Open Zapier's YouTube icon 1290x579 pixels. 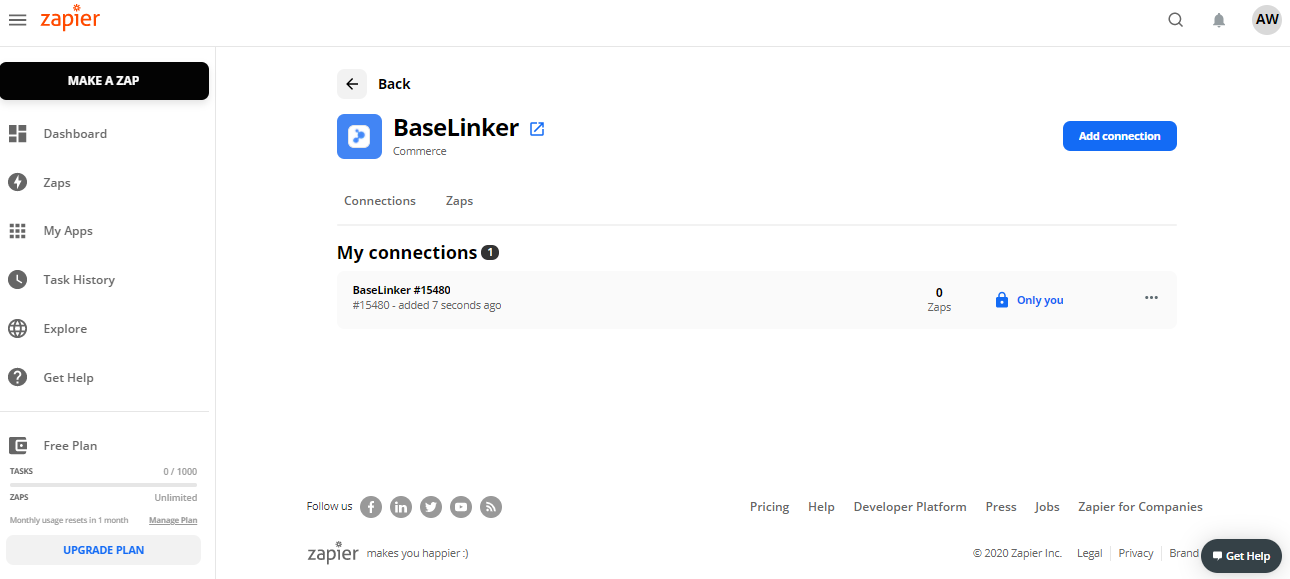click(x=461, y=507)
